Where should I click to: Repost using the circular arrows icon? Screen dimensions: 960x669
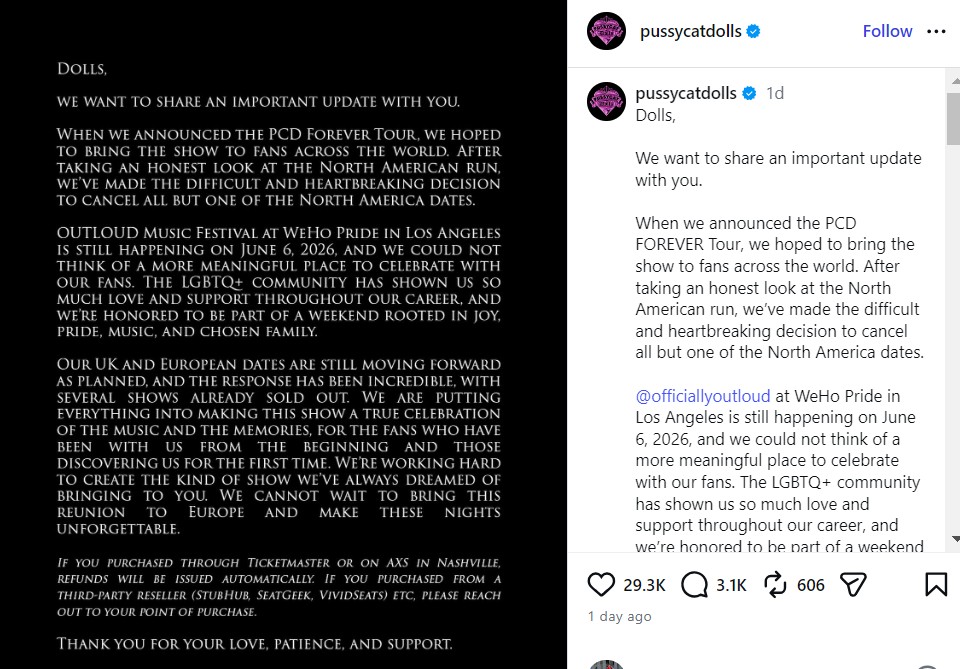point(775,585)
